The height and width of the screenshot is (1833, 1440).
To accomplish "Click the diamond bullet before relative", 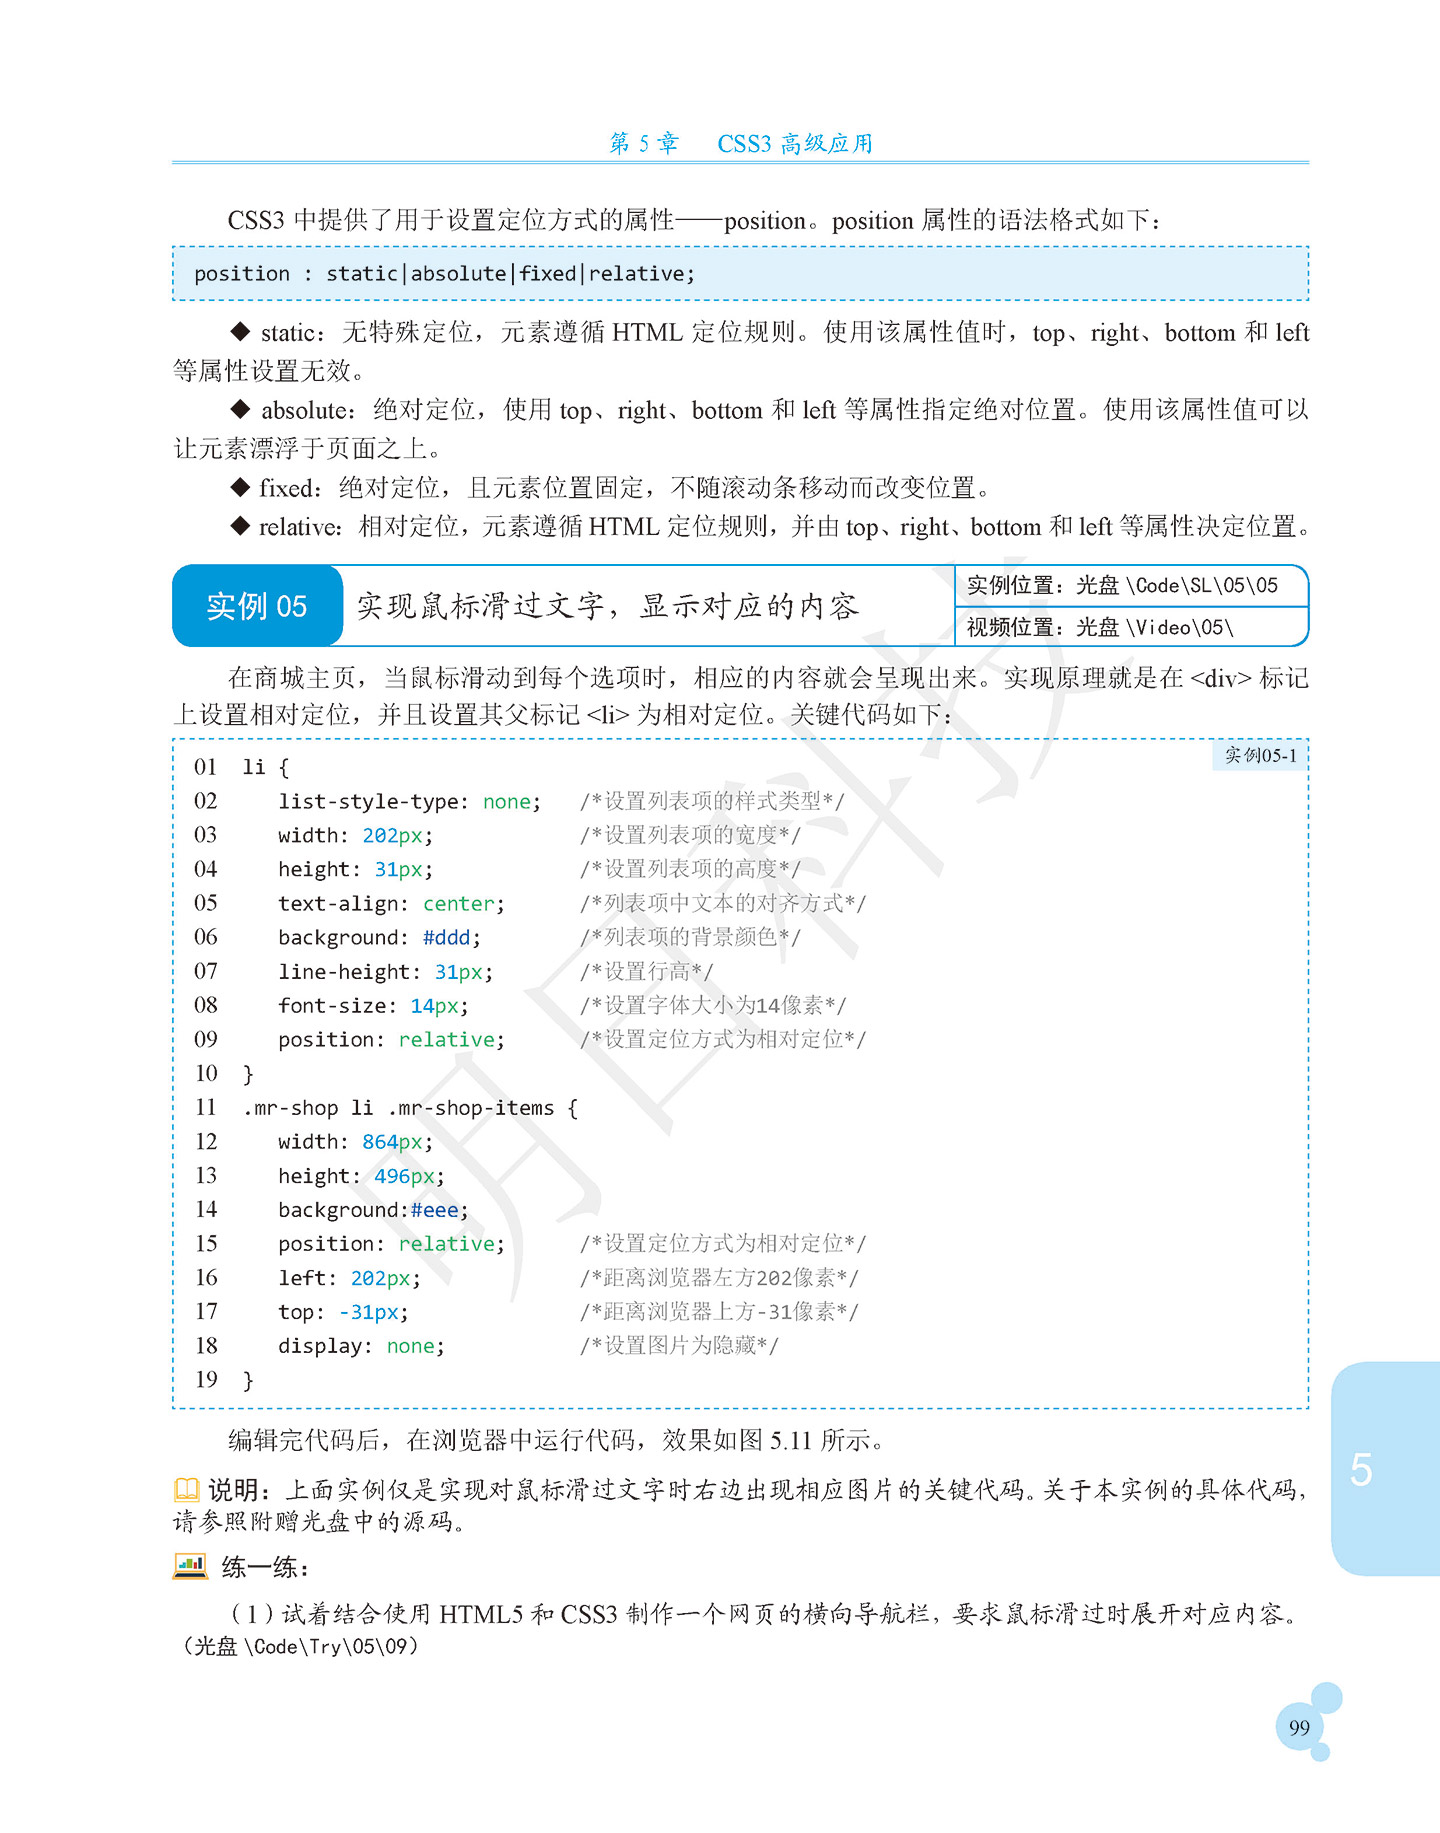I will pyautogui.click(x=240, y=526).
